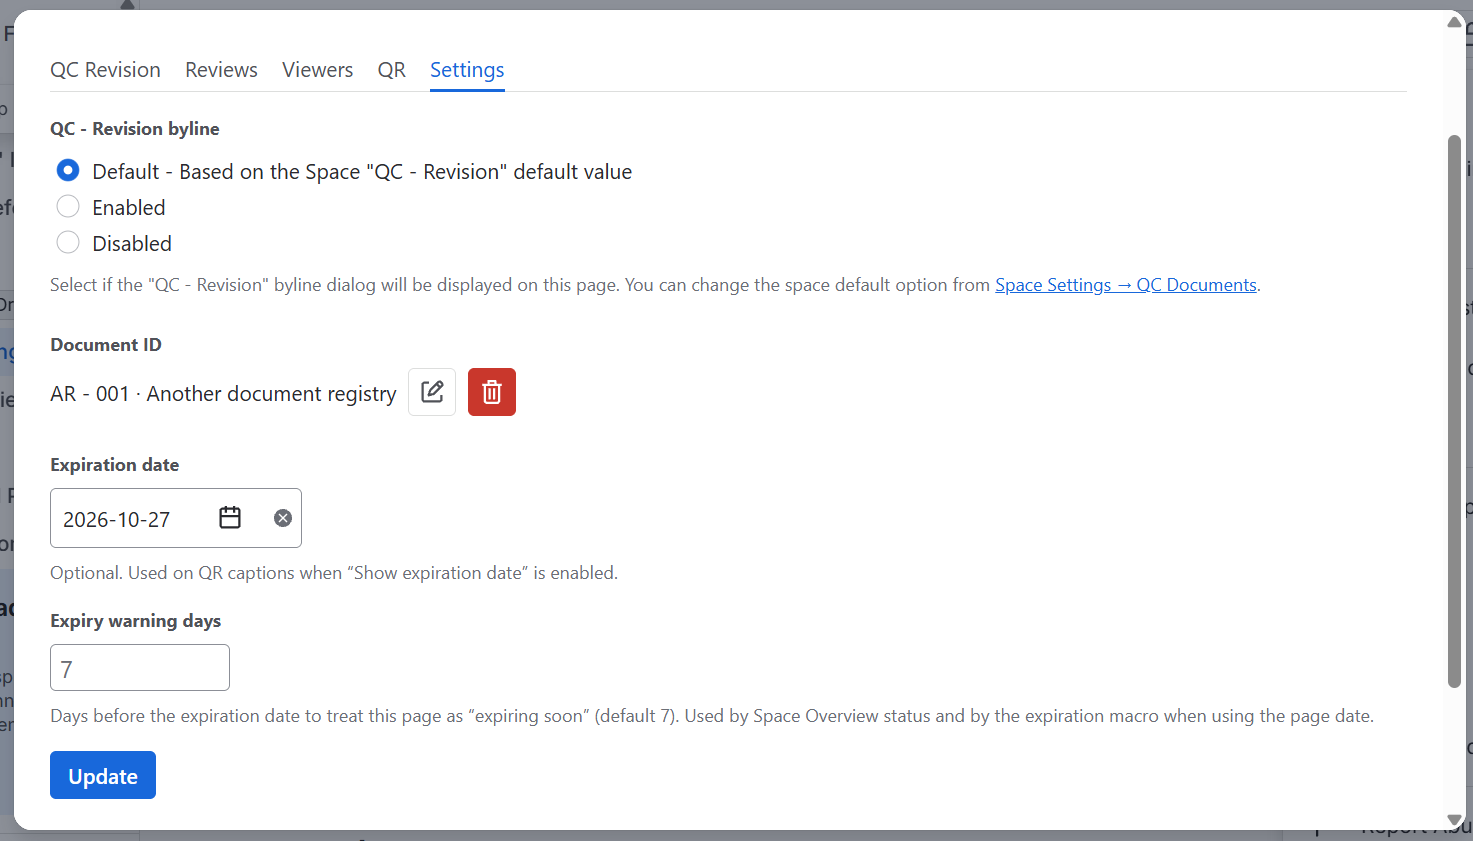Screen dimensions: 1473x841
Task: Select the Default space-based byline option
Action: click(x=68, y=170)
